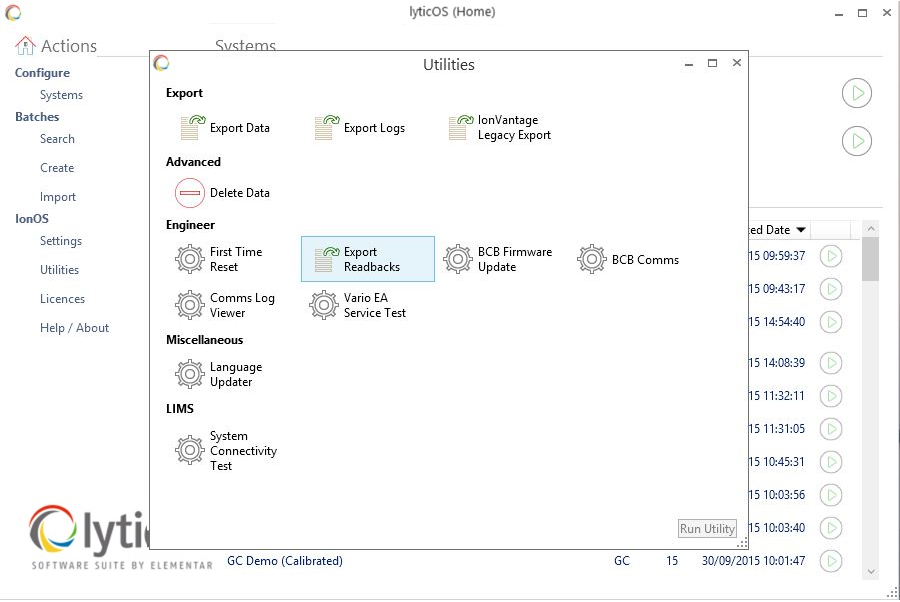Highlight the Export Readbacks utility
This screenshot has width=900, height=602.
coord(367,260)
